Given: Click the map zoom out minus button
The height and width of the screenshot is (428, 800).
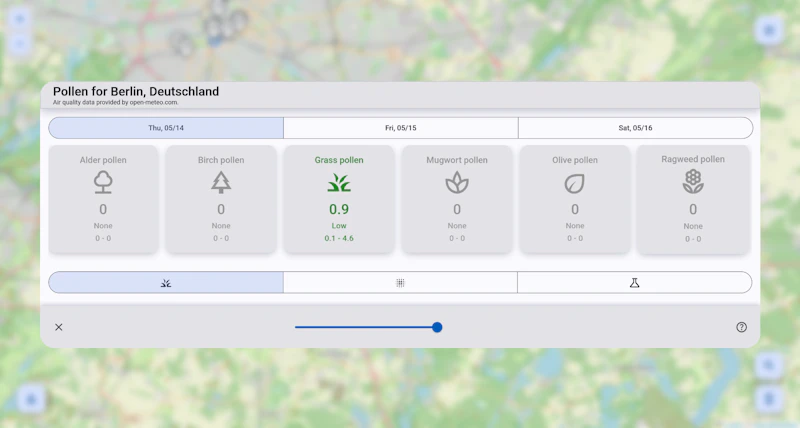Looking at the screenshot, I should pyautogui.click(x=20, y=44).
